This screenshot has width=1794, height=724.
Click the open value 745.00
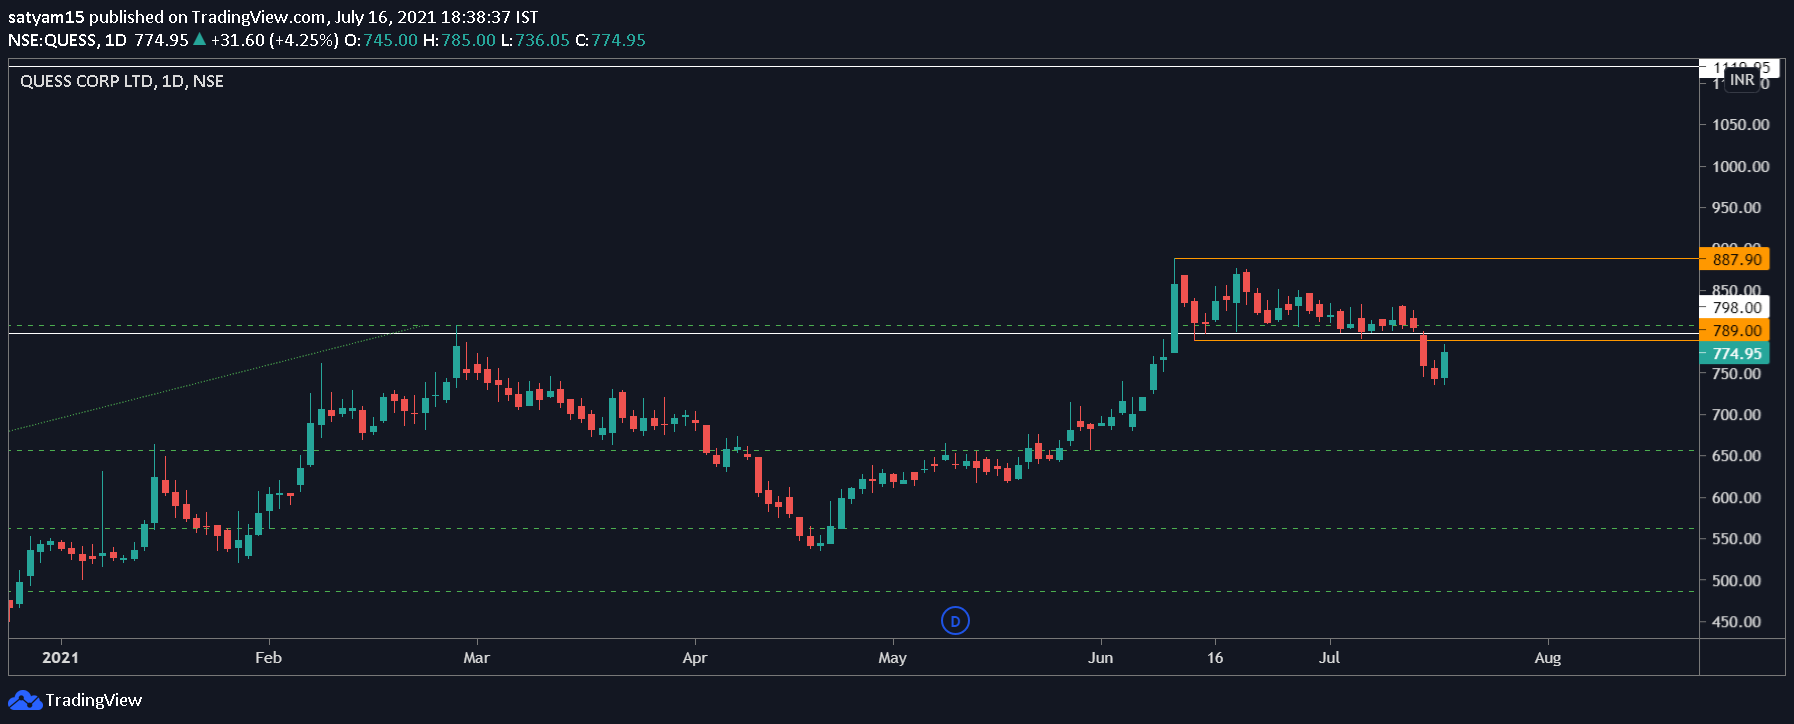390,40
